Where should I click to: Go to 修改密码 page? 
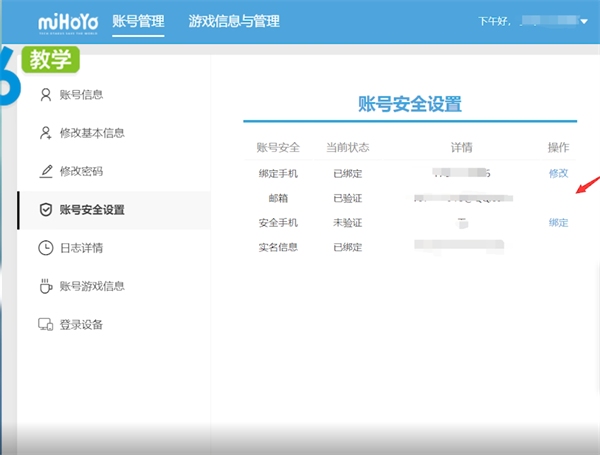pyautogui.click(x=81, y=171)
